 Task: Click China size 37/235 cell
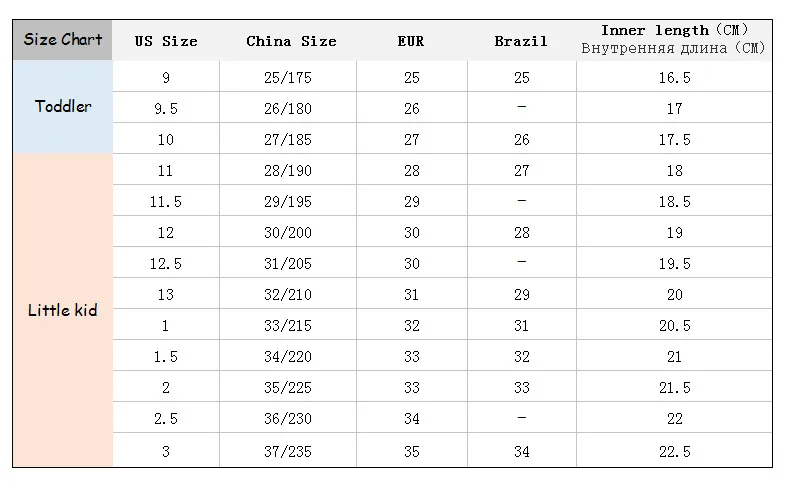pos(288,451)
